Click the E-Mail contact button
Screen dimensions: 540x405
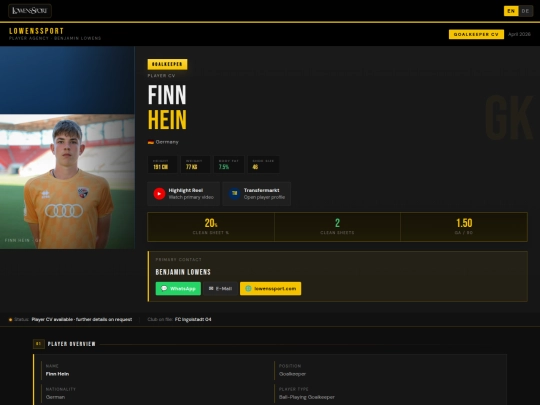(x=220, y=289)
